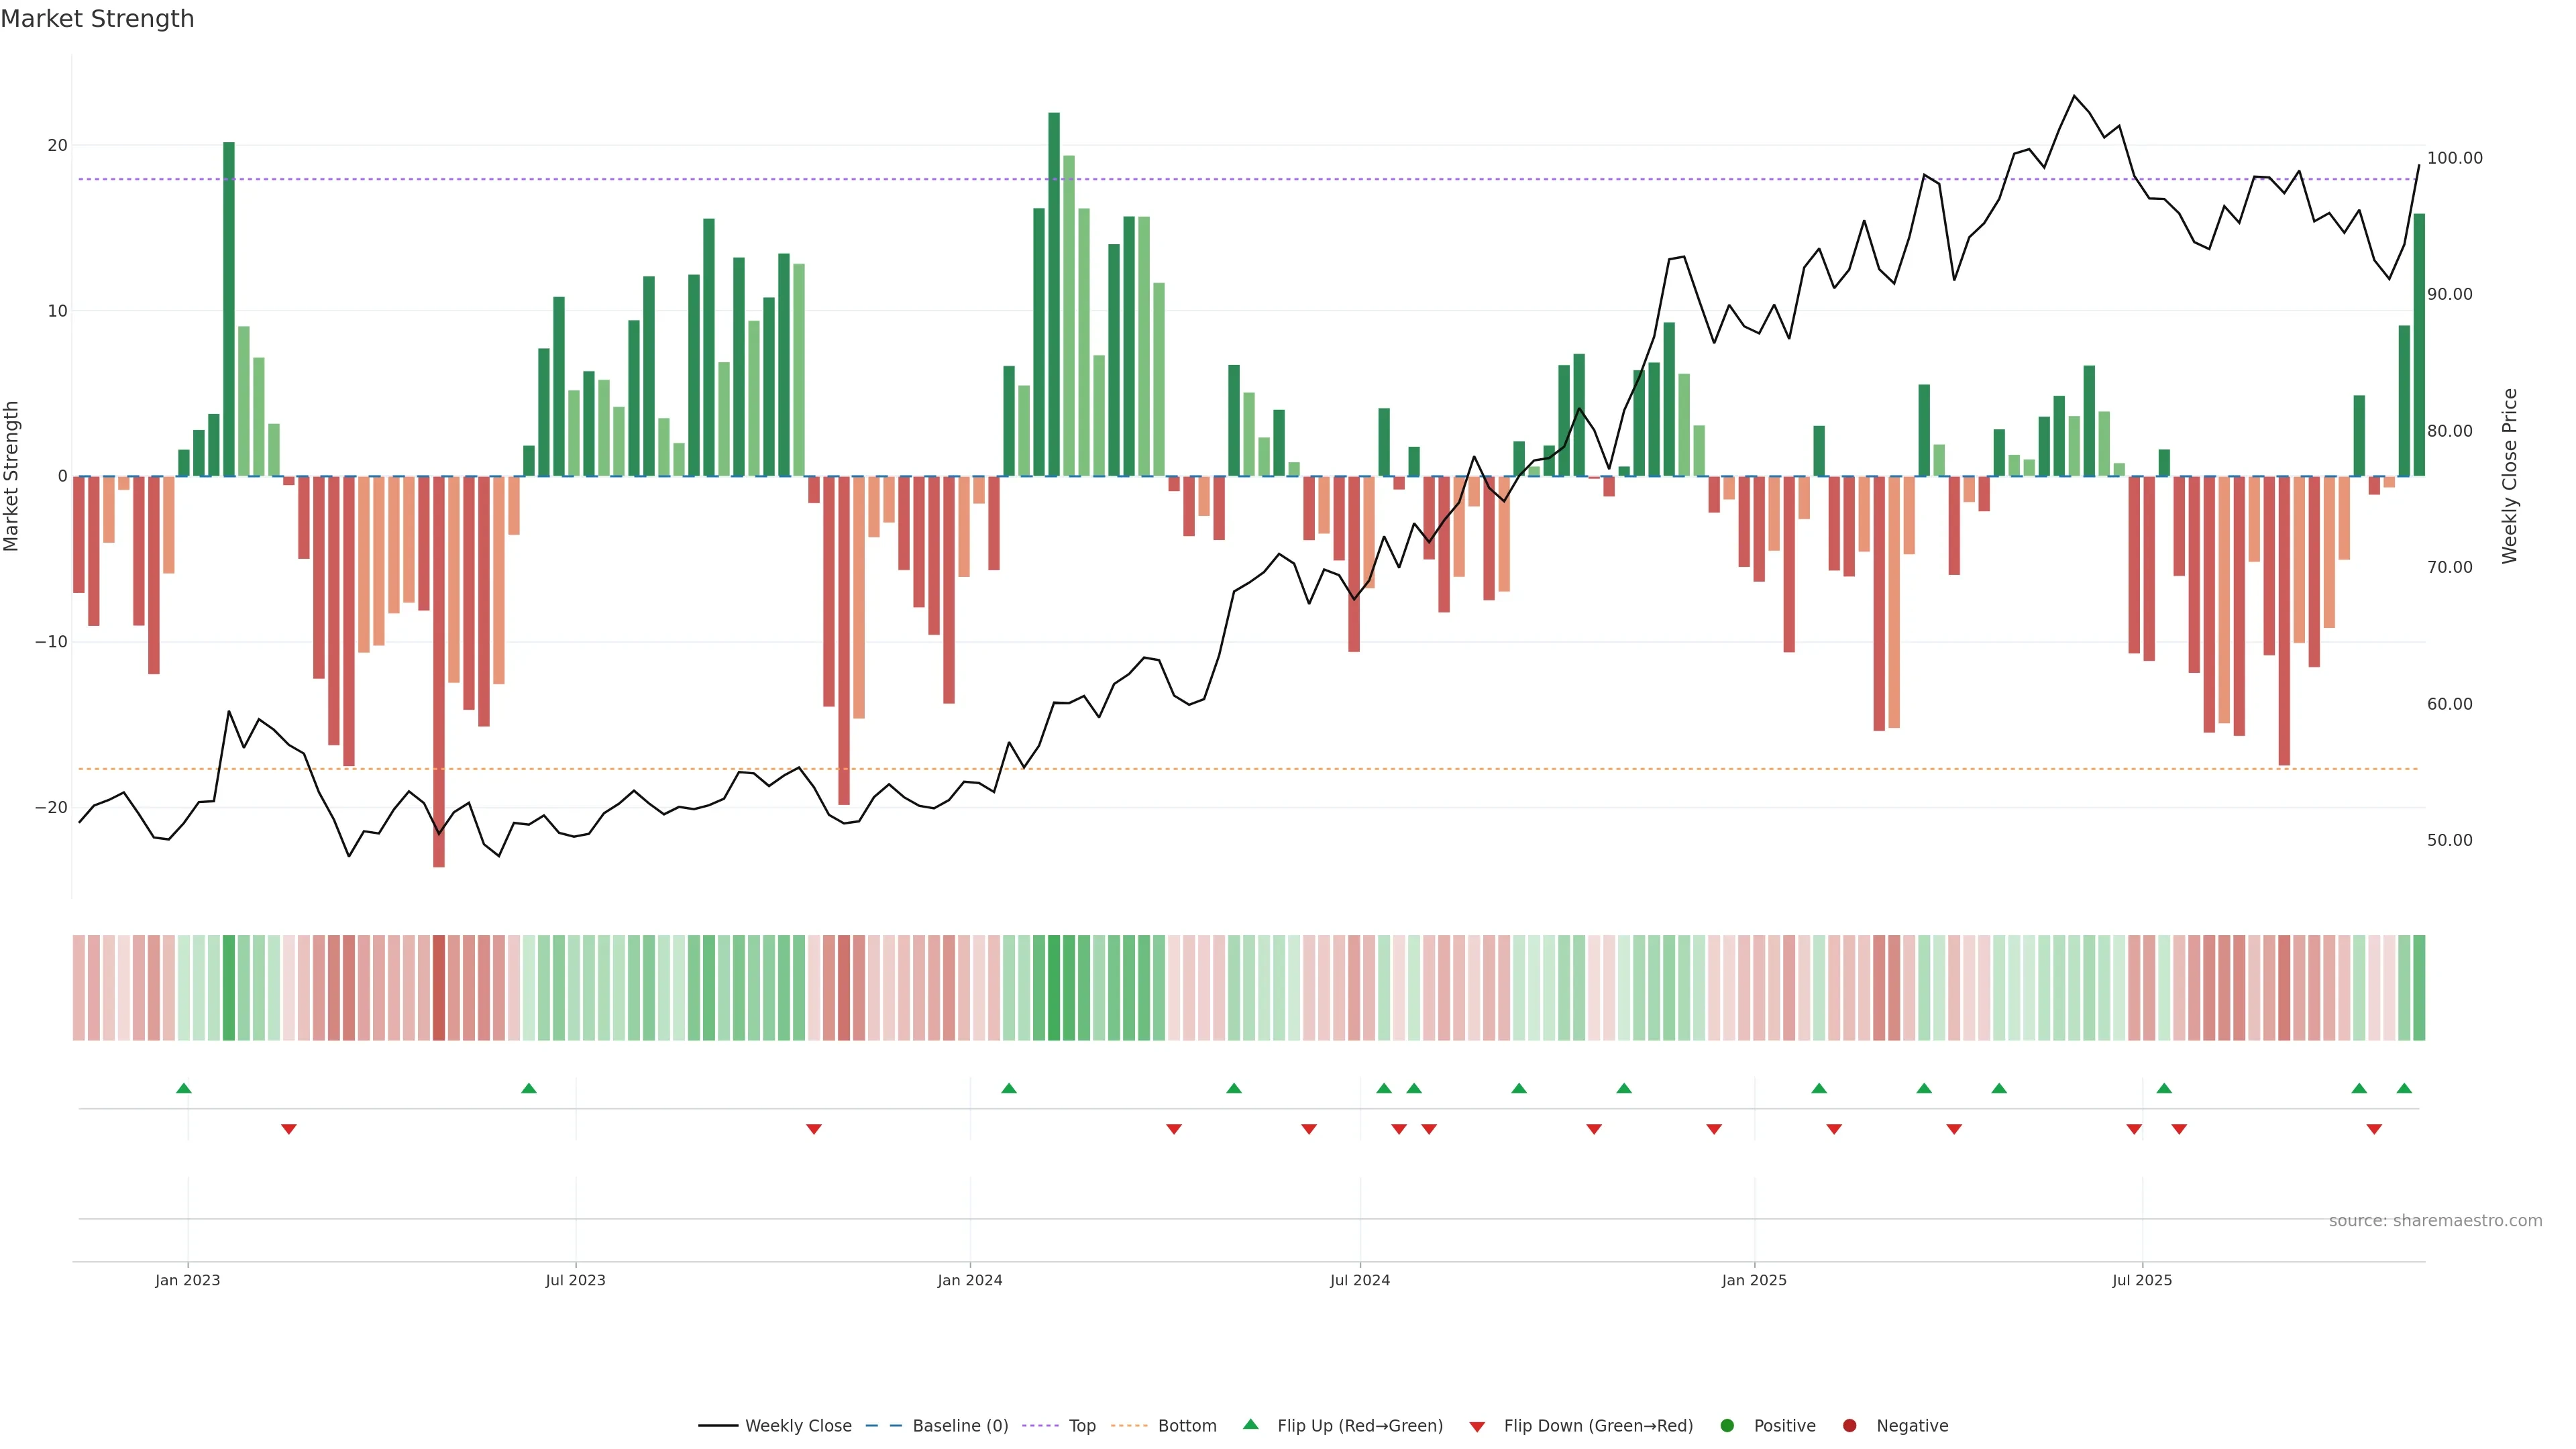This screenshot has width=2576, height=1449.
Task: Toggle the Weekly Close legend entry
Action: 798,1426
